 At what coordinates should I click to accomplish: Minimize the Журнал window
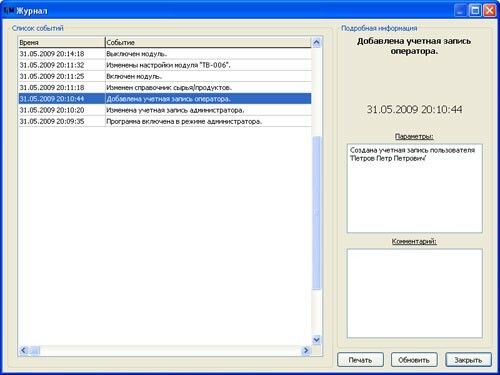click(460, 11)
